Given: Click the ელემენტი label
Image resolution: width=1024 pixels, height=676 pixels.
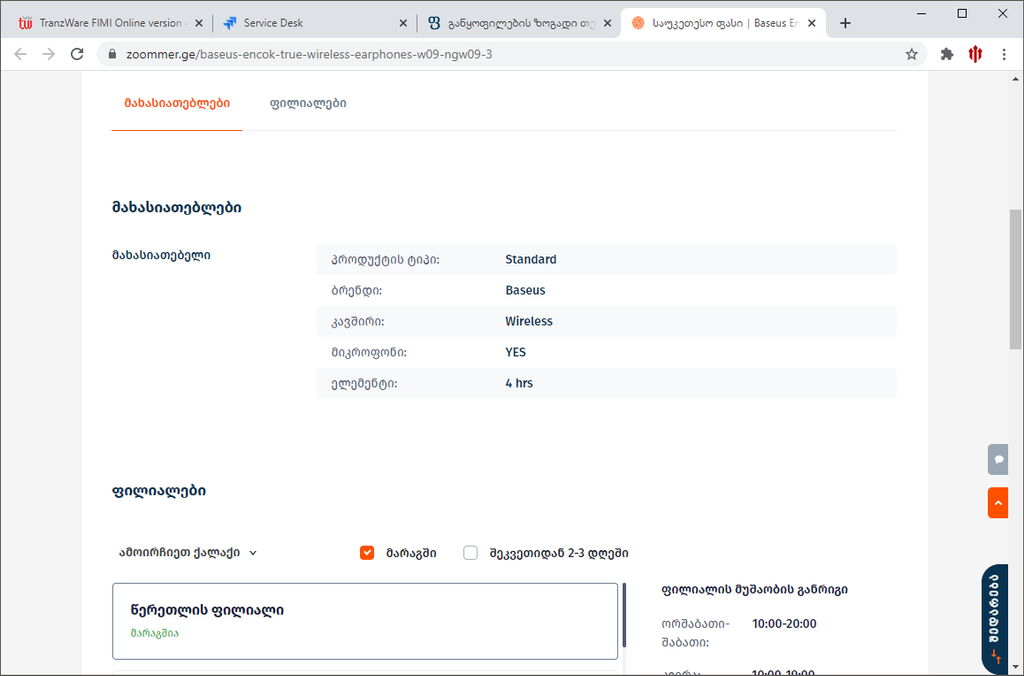Looking at the screenshot, I should pyautogui.click(x=364, y=383).
